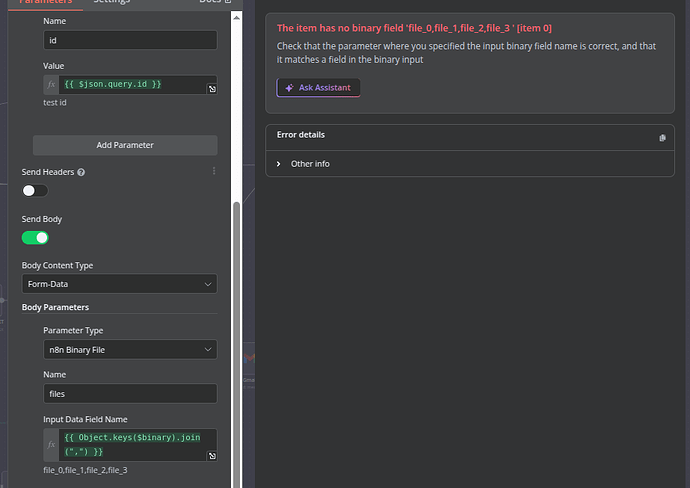Click the 'file_0,file_1,file_2,file_3' preview under the expression
690x488 pixels.
click(85, 470)
